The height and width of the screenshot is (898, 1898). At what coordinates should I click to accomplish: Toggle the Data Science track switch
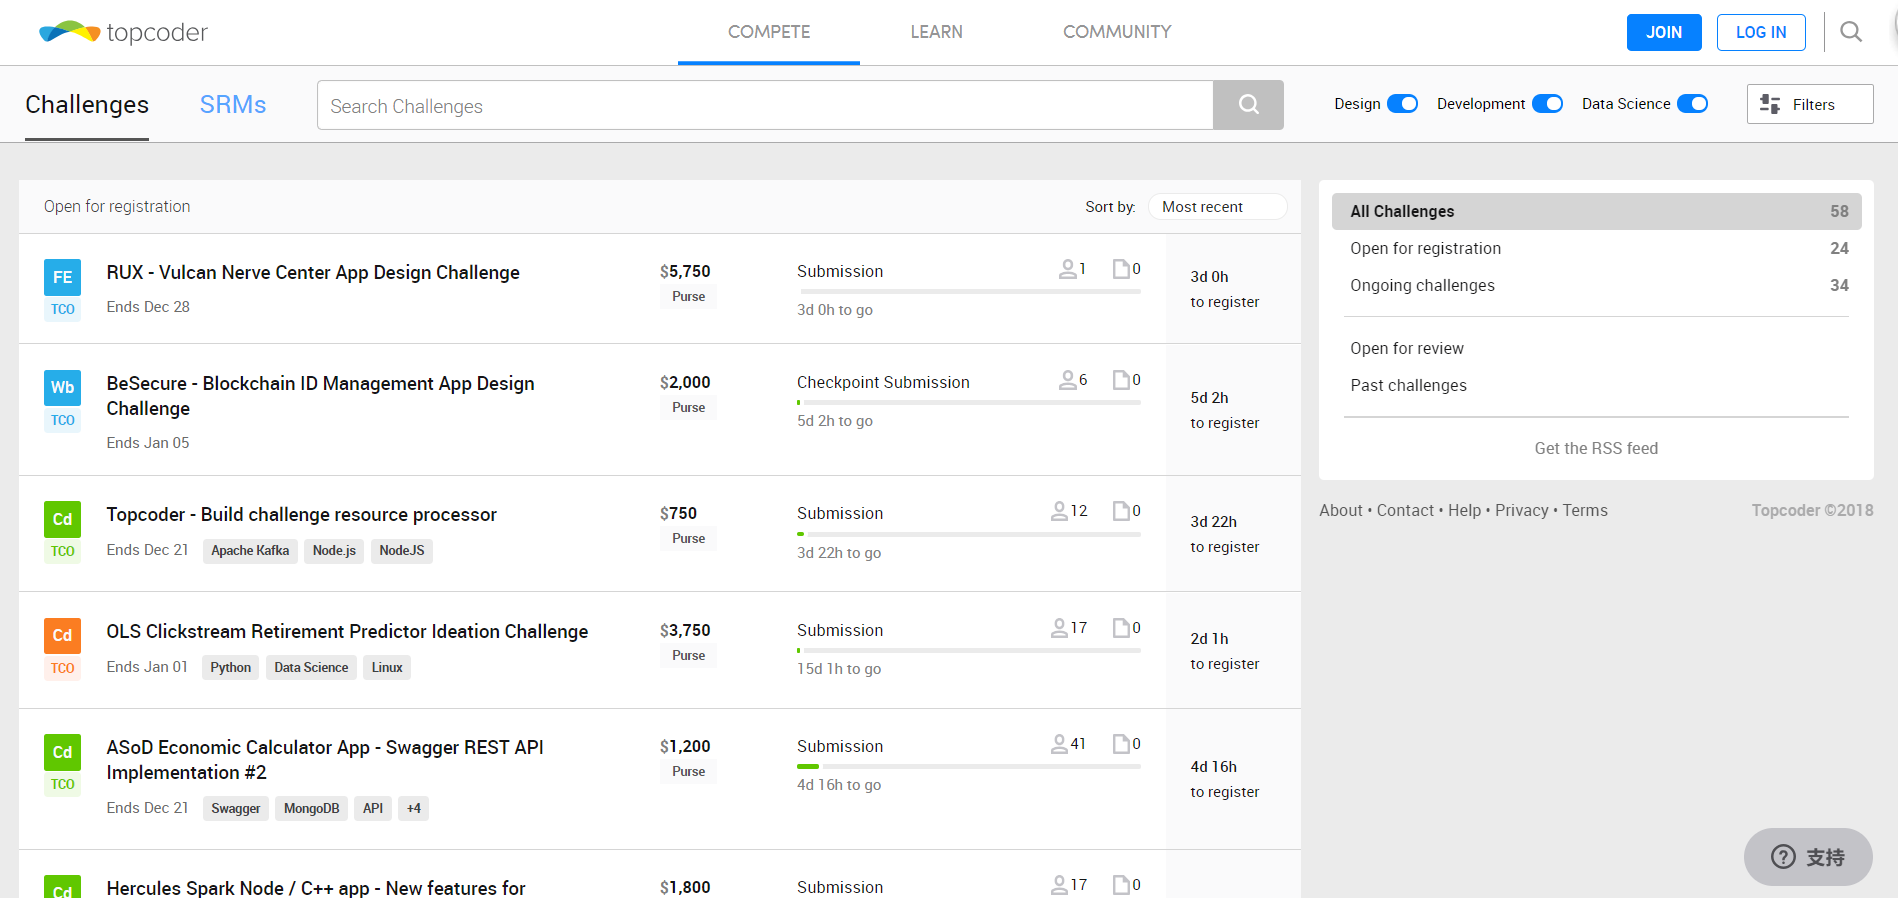[x=1692, y=104]
